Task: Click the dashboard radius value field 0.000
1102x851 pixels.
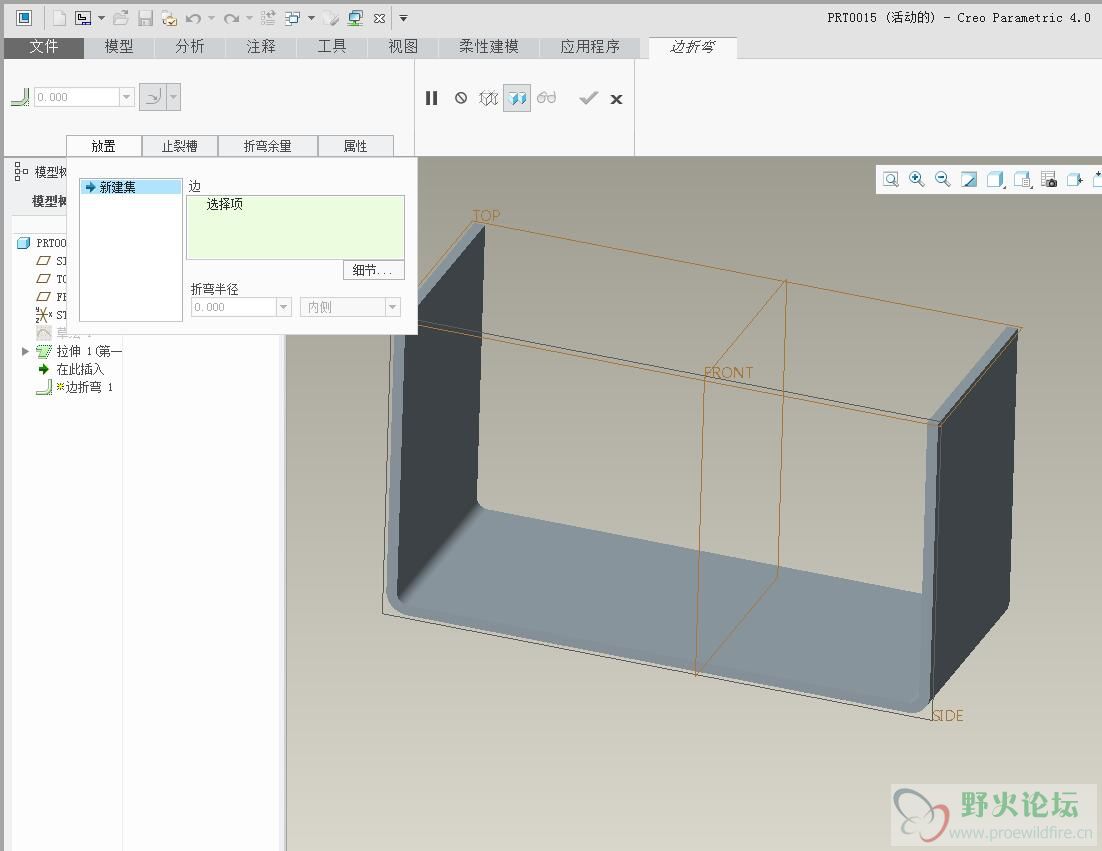Action: (77, 97)
